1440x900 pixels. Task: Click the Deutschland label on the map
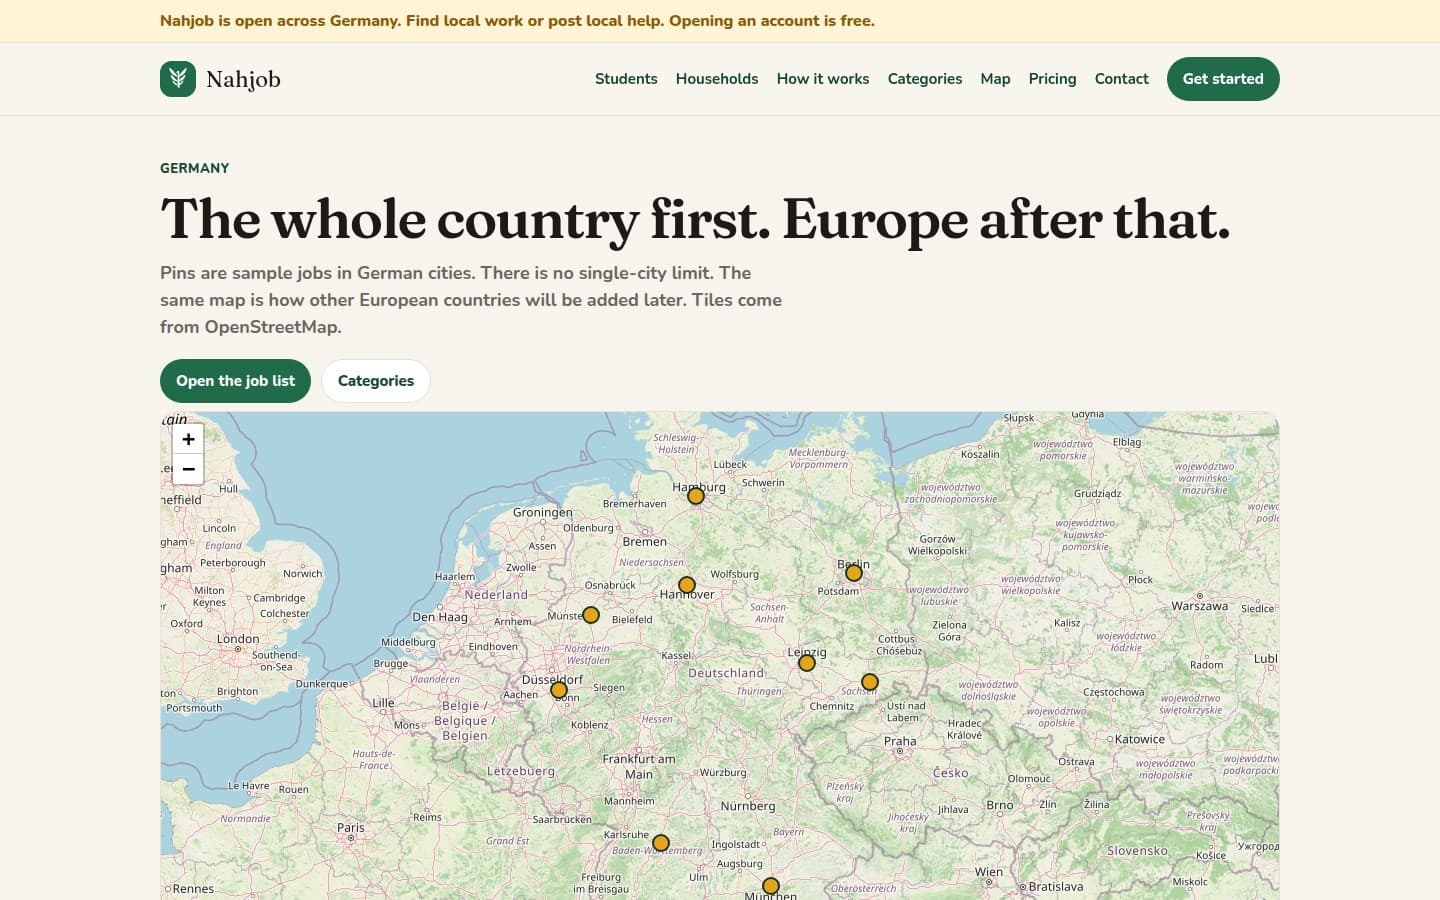pos(726,673)
